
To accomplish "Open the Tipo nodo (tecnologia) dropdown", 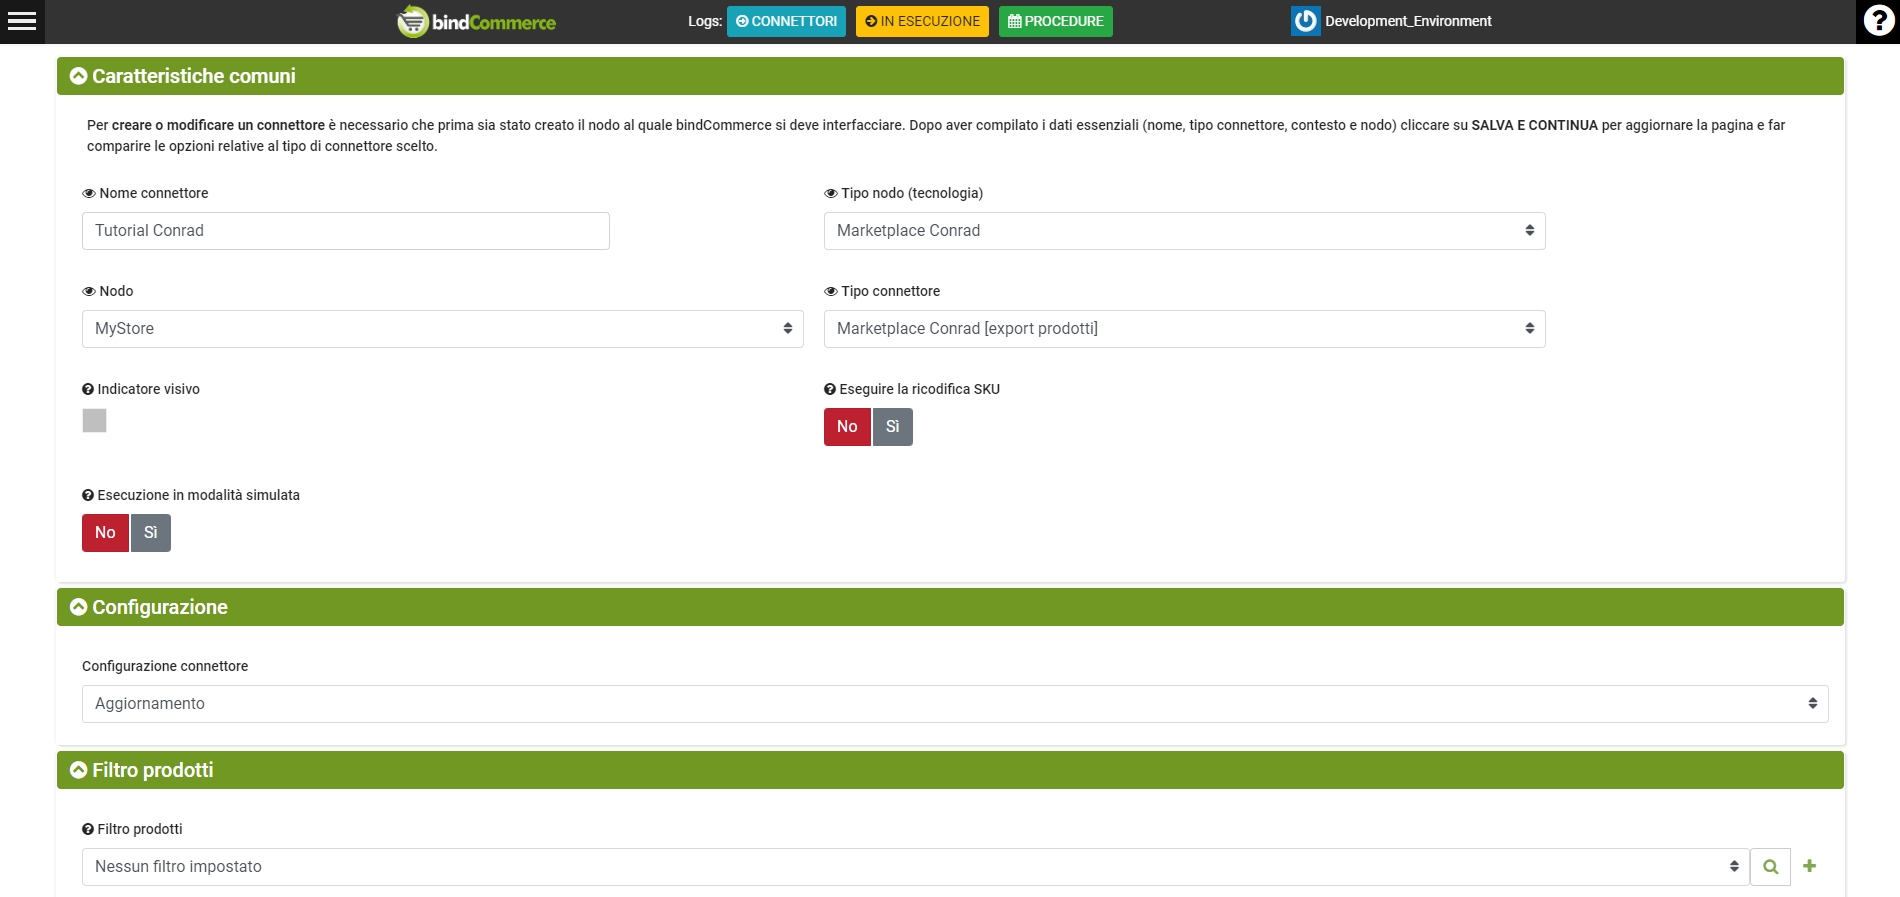I will click(x=1184, y=231).
